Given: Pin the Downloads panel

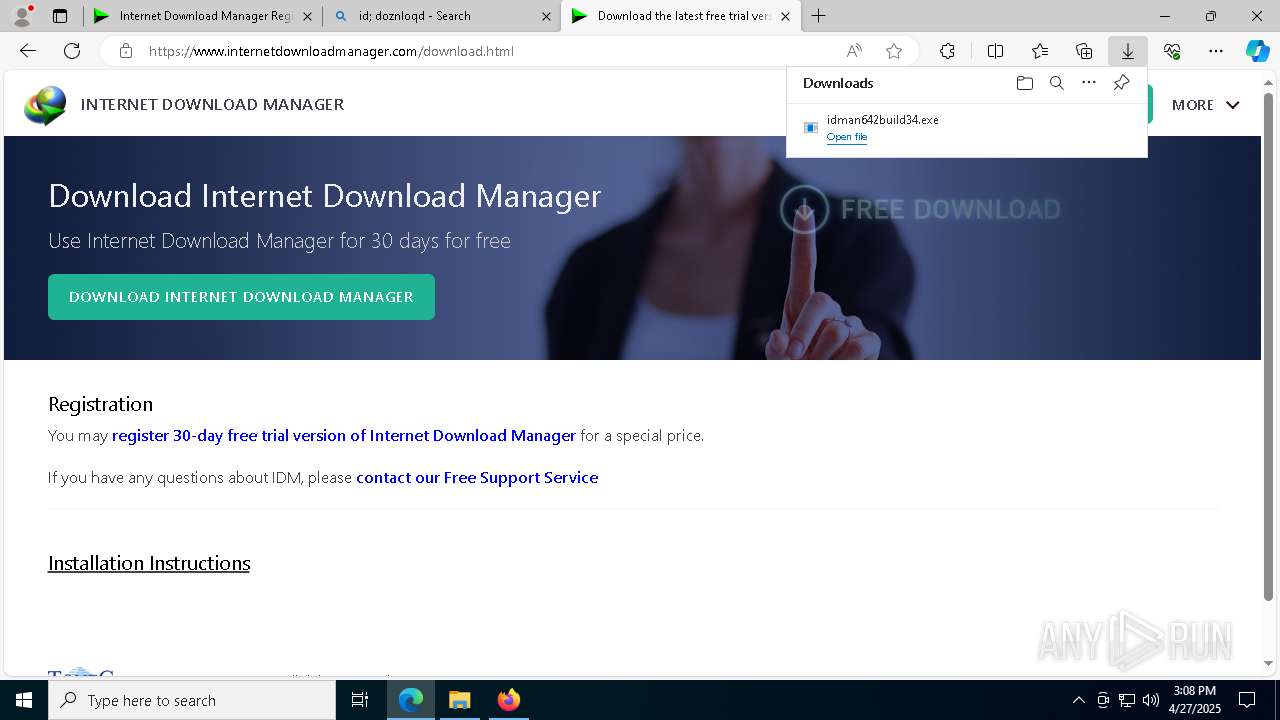Looking at the screenshot, I should coord(1121,83).
